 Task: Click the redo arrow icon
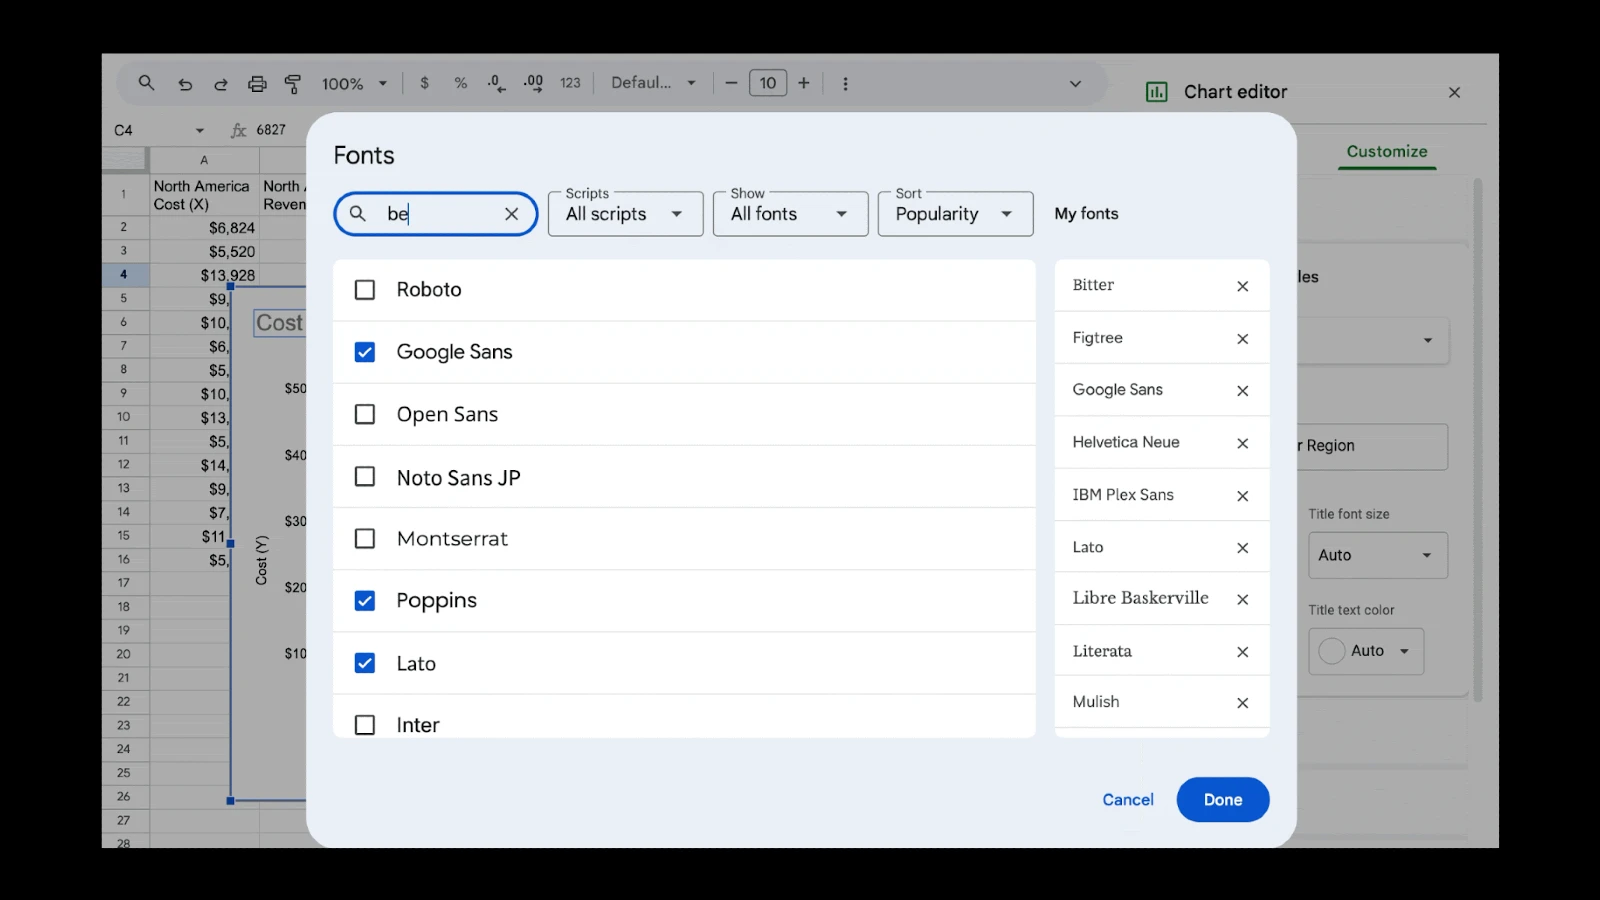pyautogui.click(x=221, y=84)
